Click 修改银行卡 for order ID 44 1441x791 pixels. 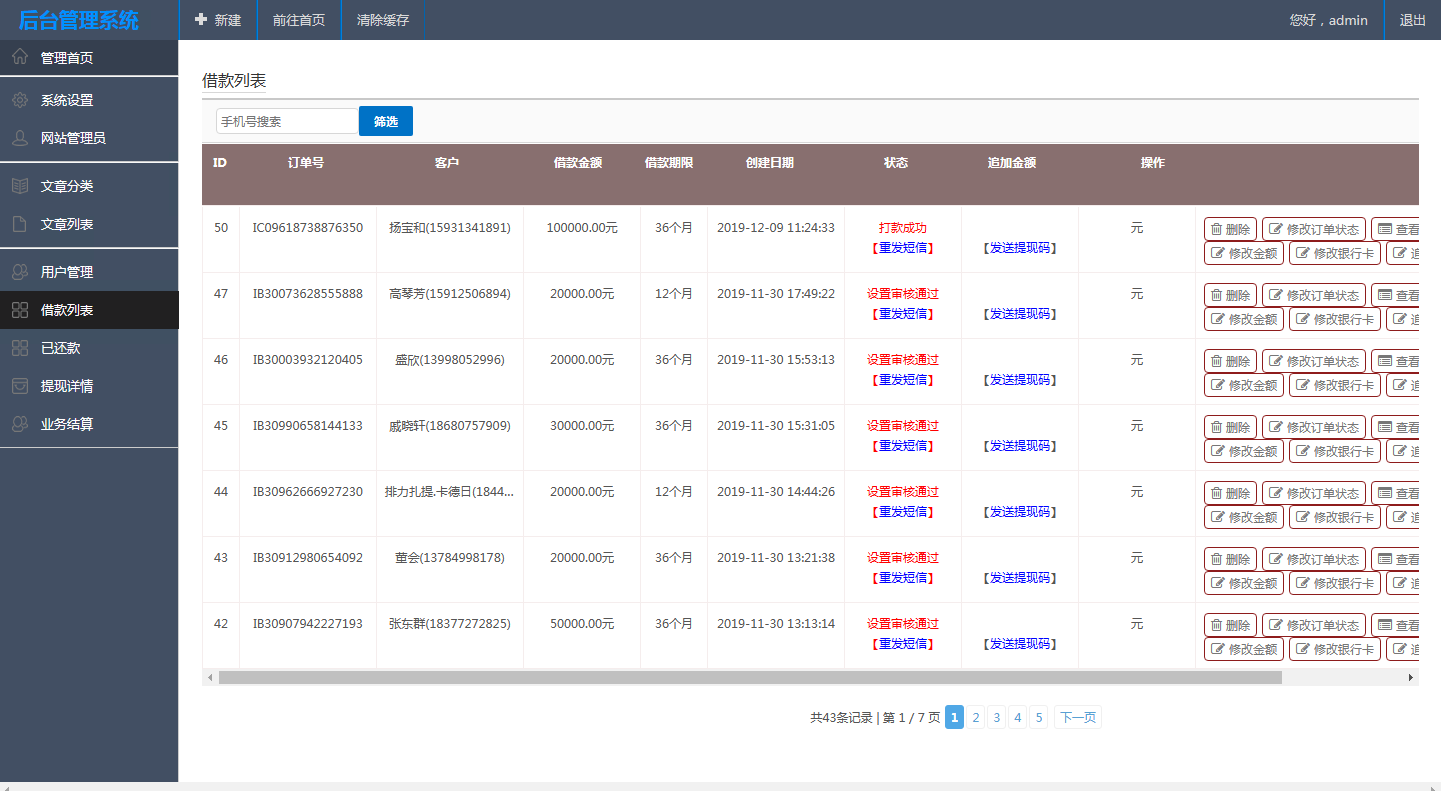pos(1335,517)
